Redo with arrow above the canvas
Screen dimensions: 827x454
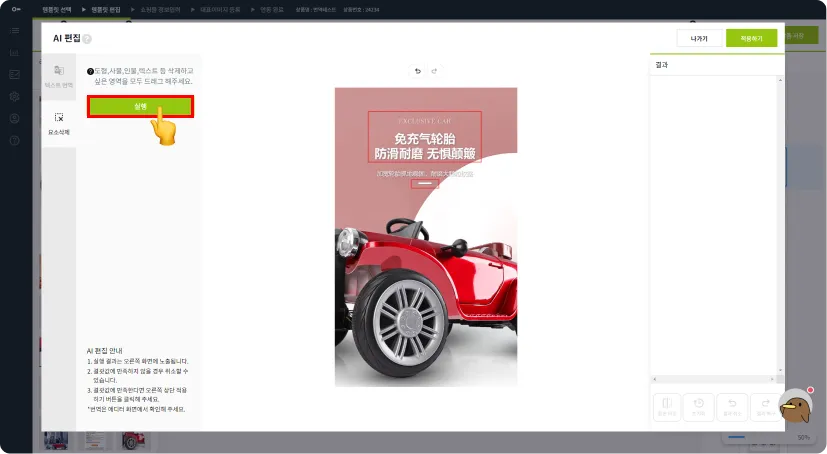[434, 71]
